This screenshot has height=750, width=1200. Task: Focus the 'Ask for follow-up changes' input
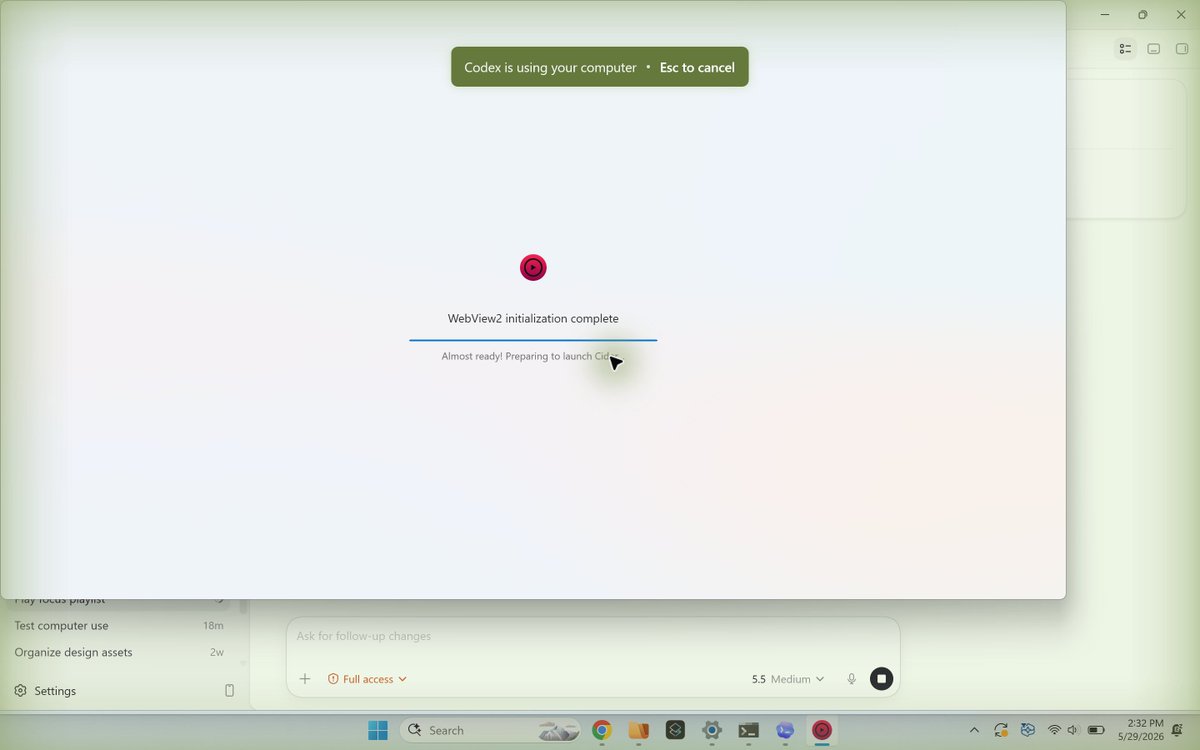coord(592,636)
